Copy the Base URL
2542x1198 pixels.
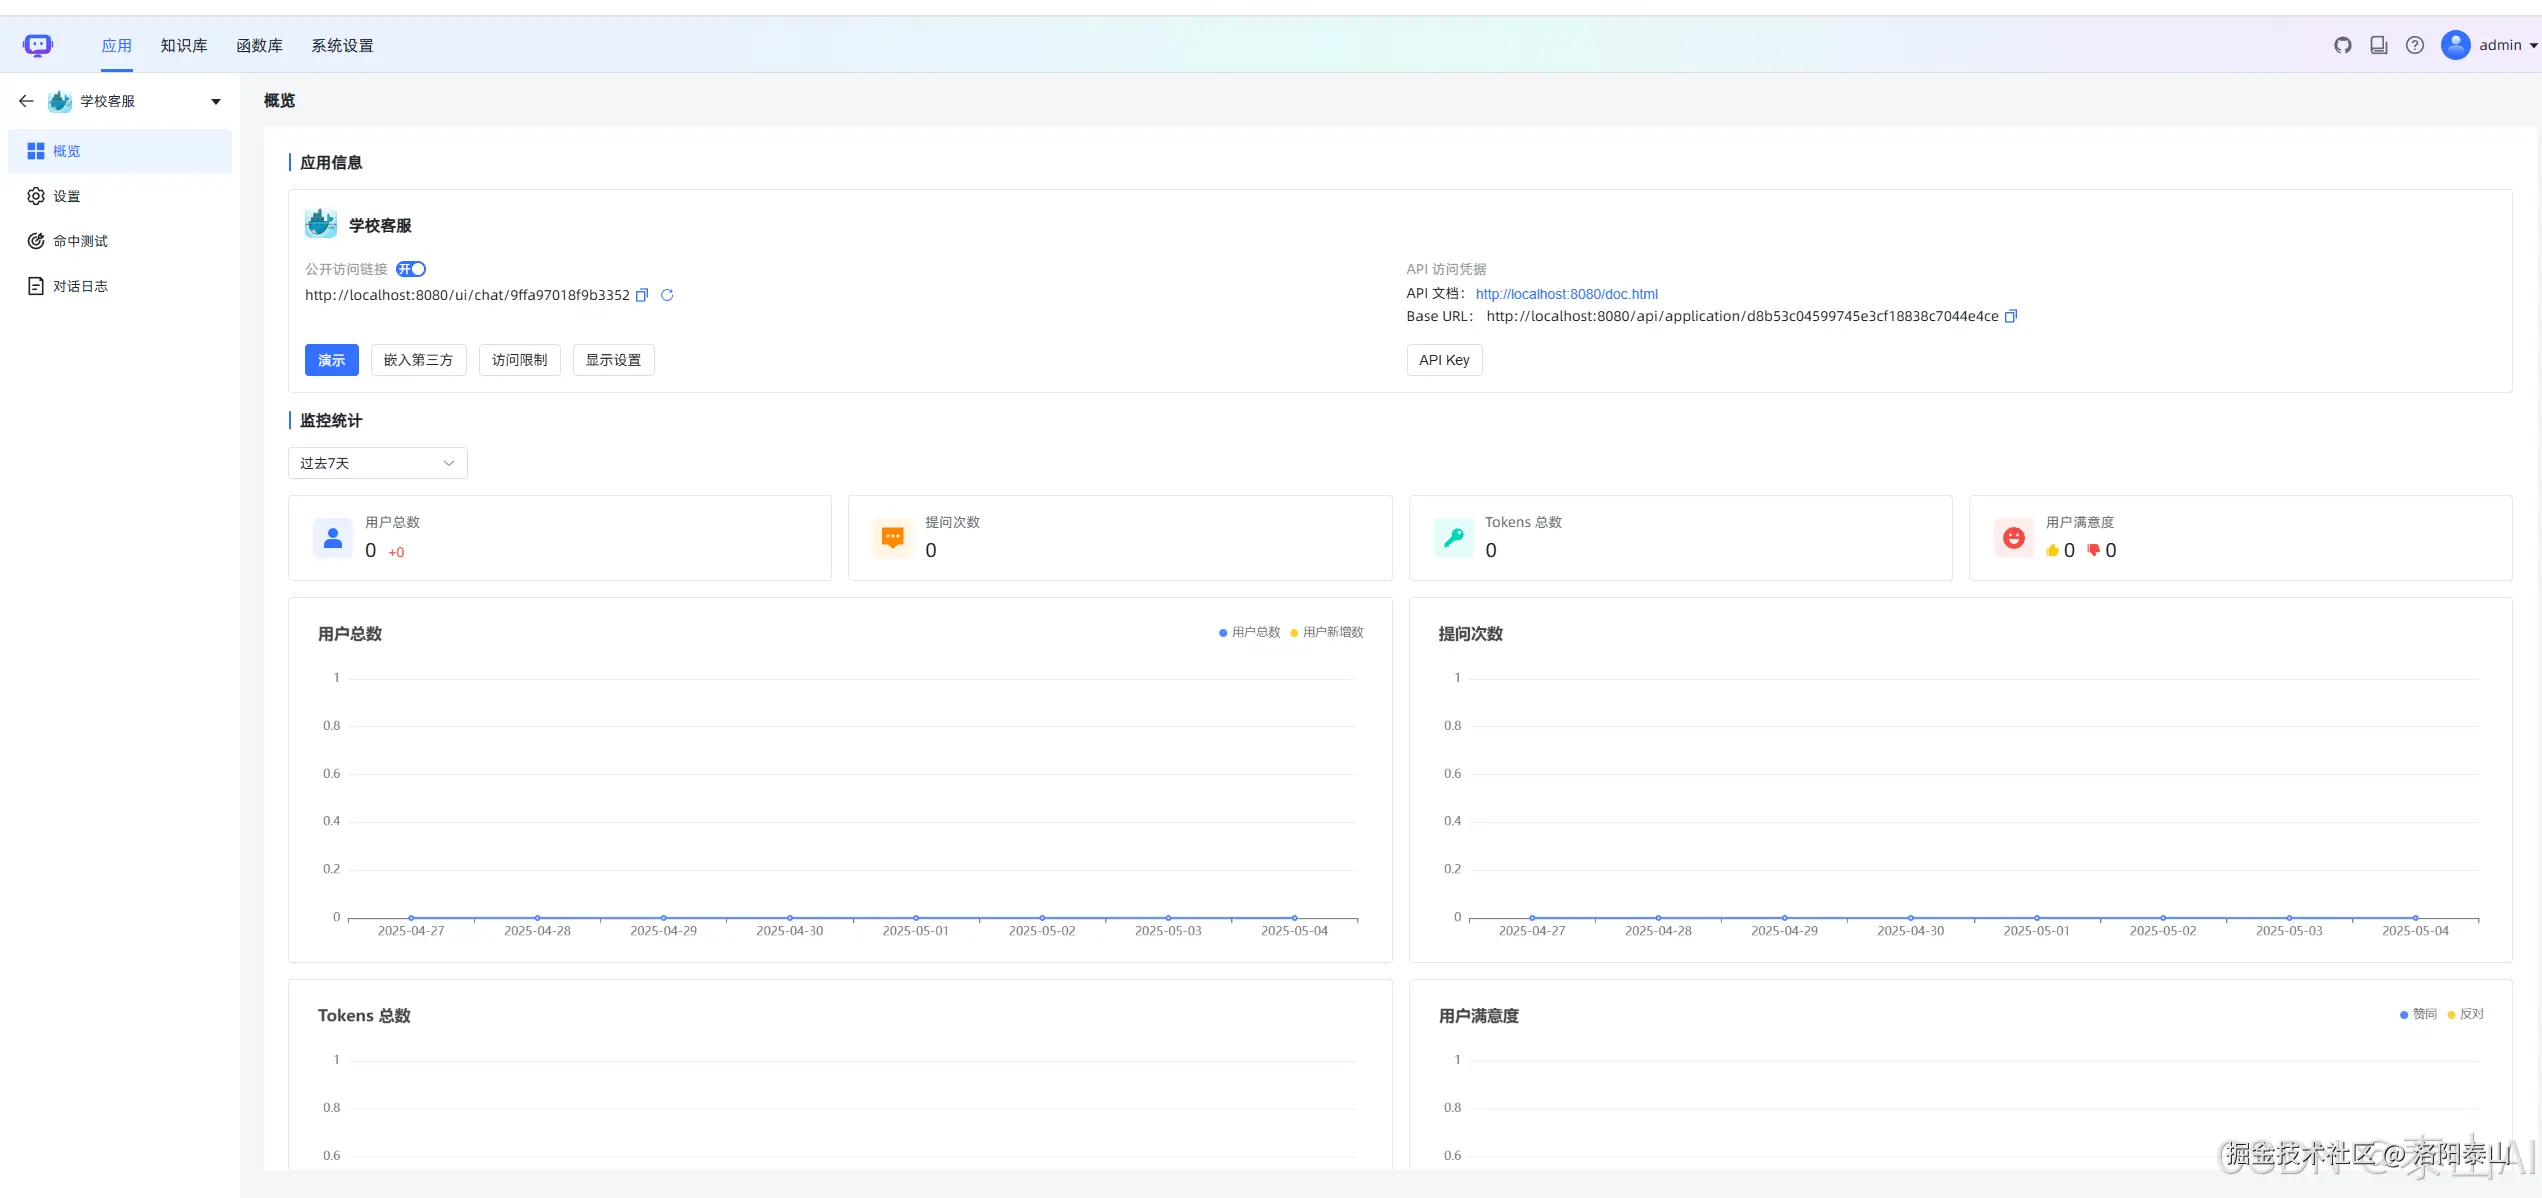[x=2011, y=316]
